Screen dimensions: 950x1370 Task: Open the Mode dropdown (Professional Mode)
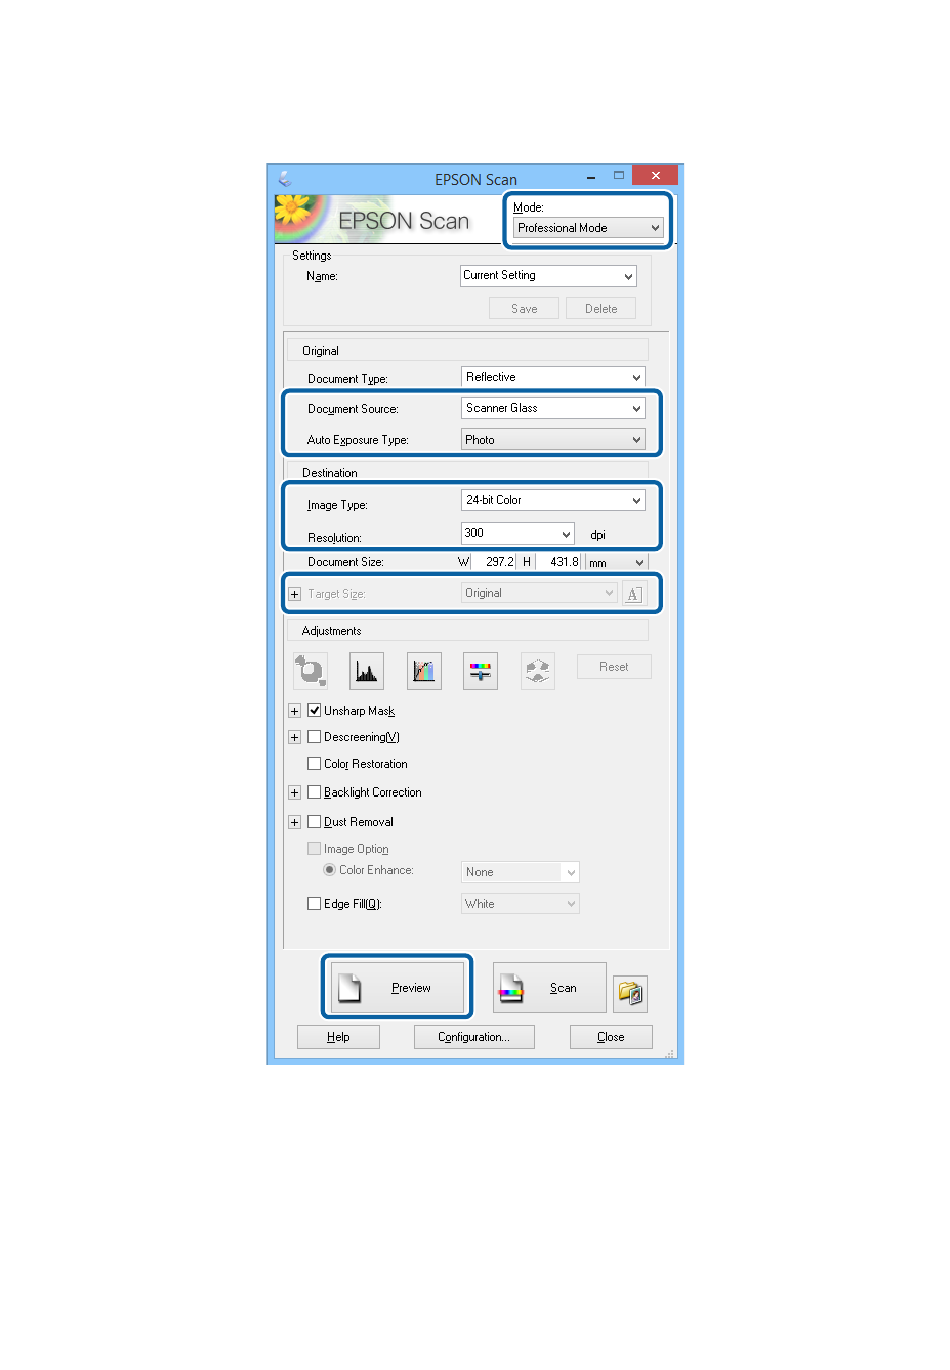588,228
